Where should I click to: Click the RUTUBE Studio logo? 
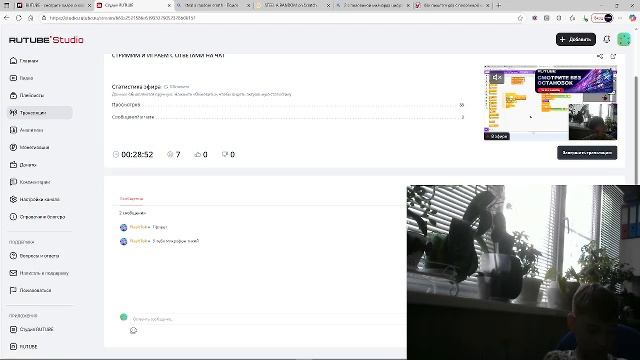point(46,40)
